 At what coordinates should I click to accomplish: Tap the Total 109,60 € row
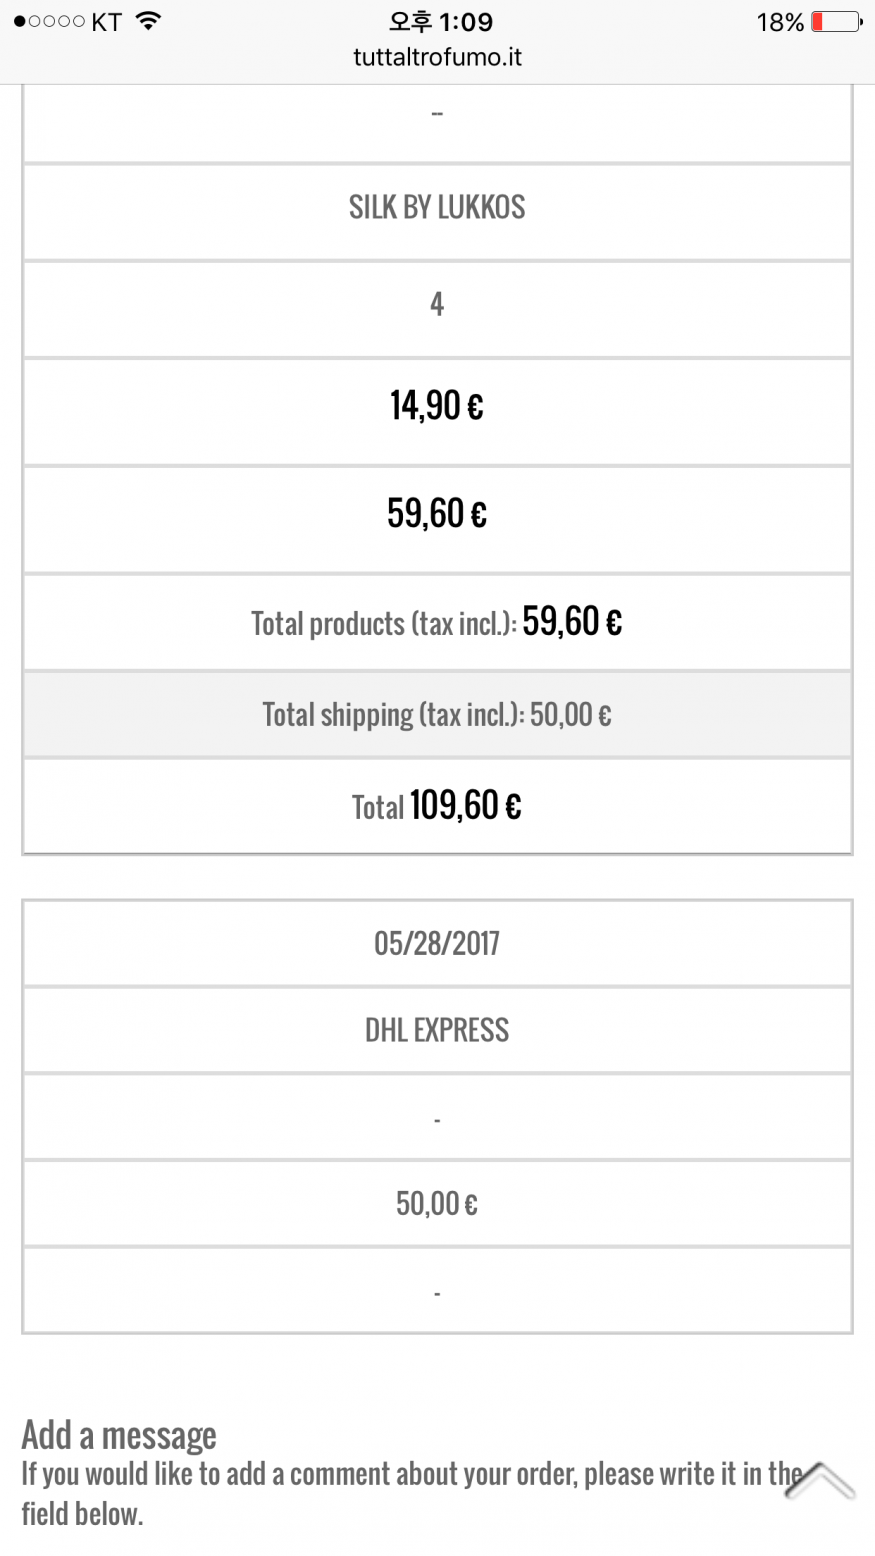(x=437, y=805)
